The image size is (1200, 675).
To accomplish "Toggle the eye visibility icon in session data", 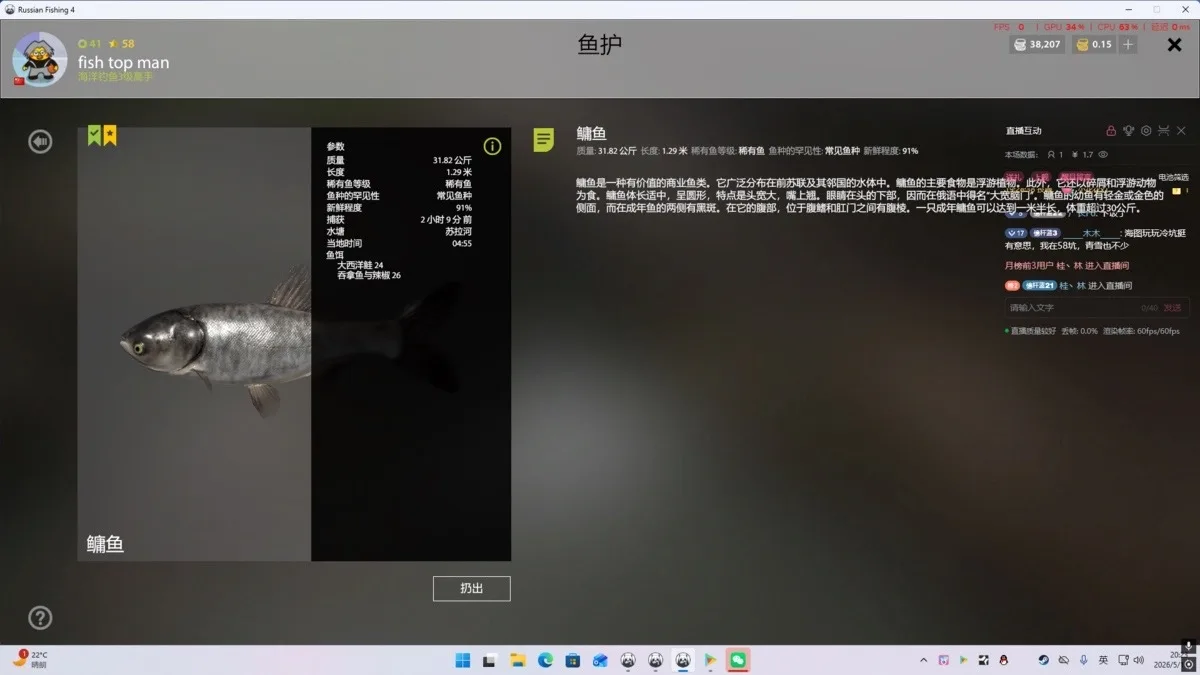I will pos(1103,155).
